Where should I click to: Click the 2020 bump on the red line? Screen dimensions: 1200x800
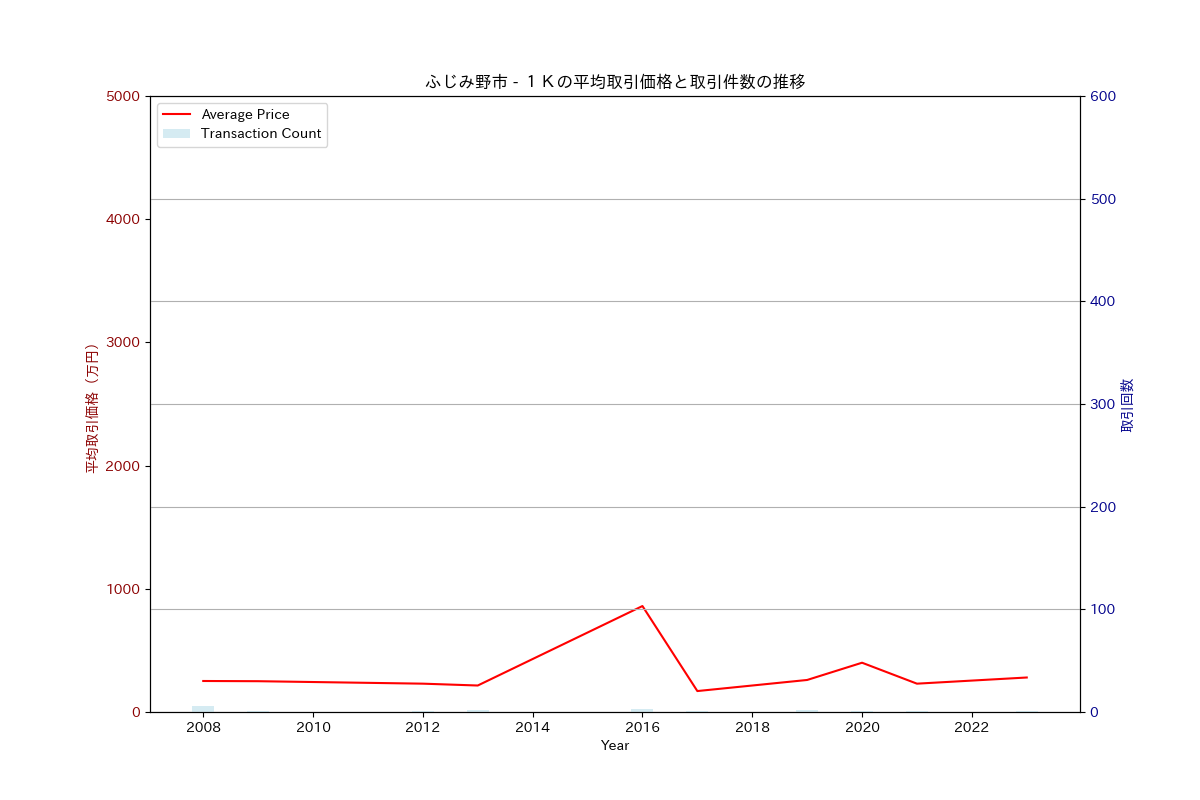click(862, 662)
